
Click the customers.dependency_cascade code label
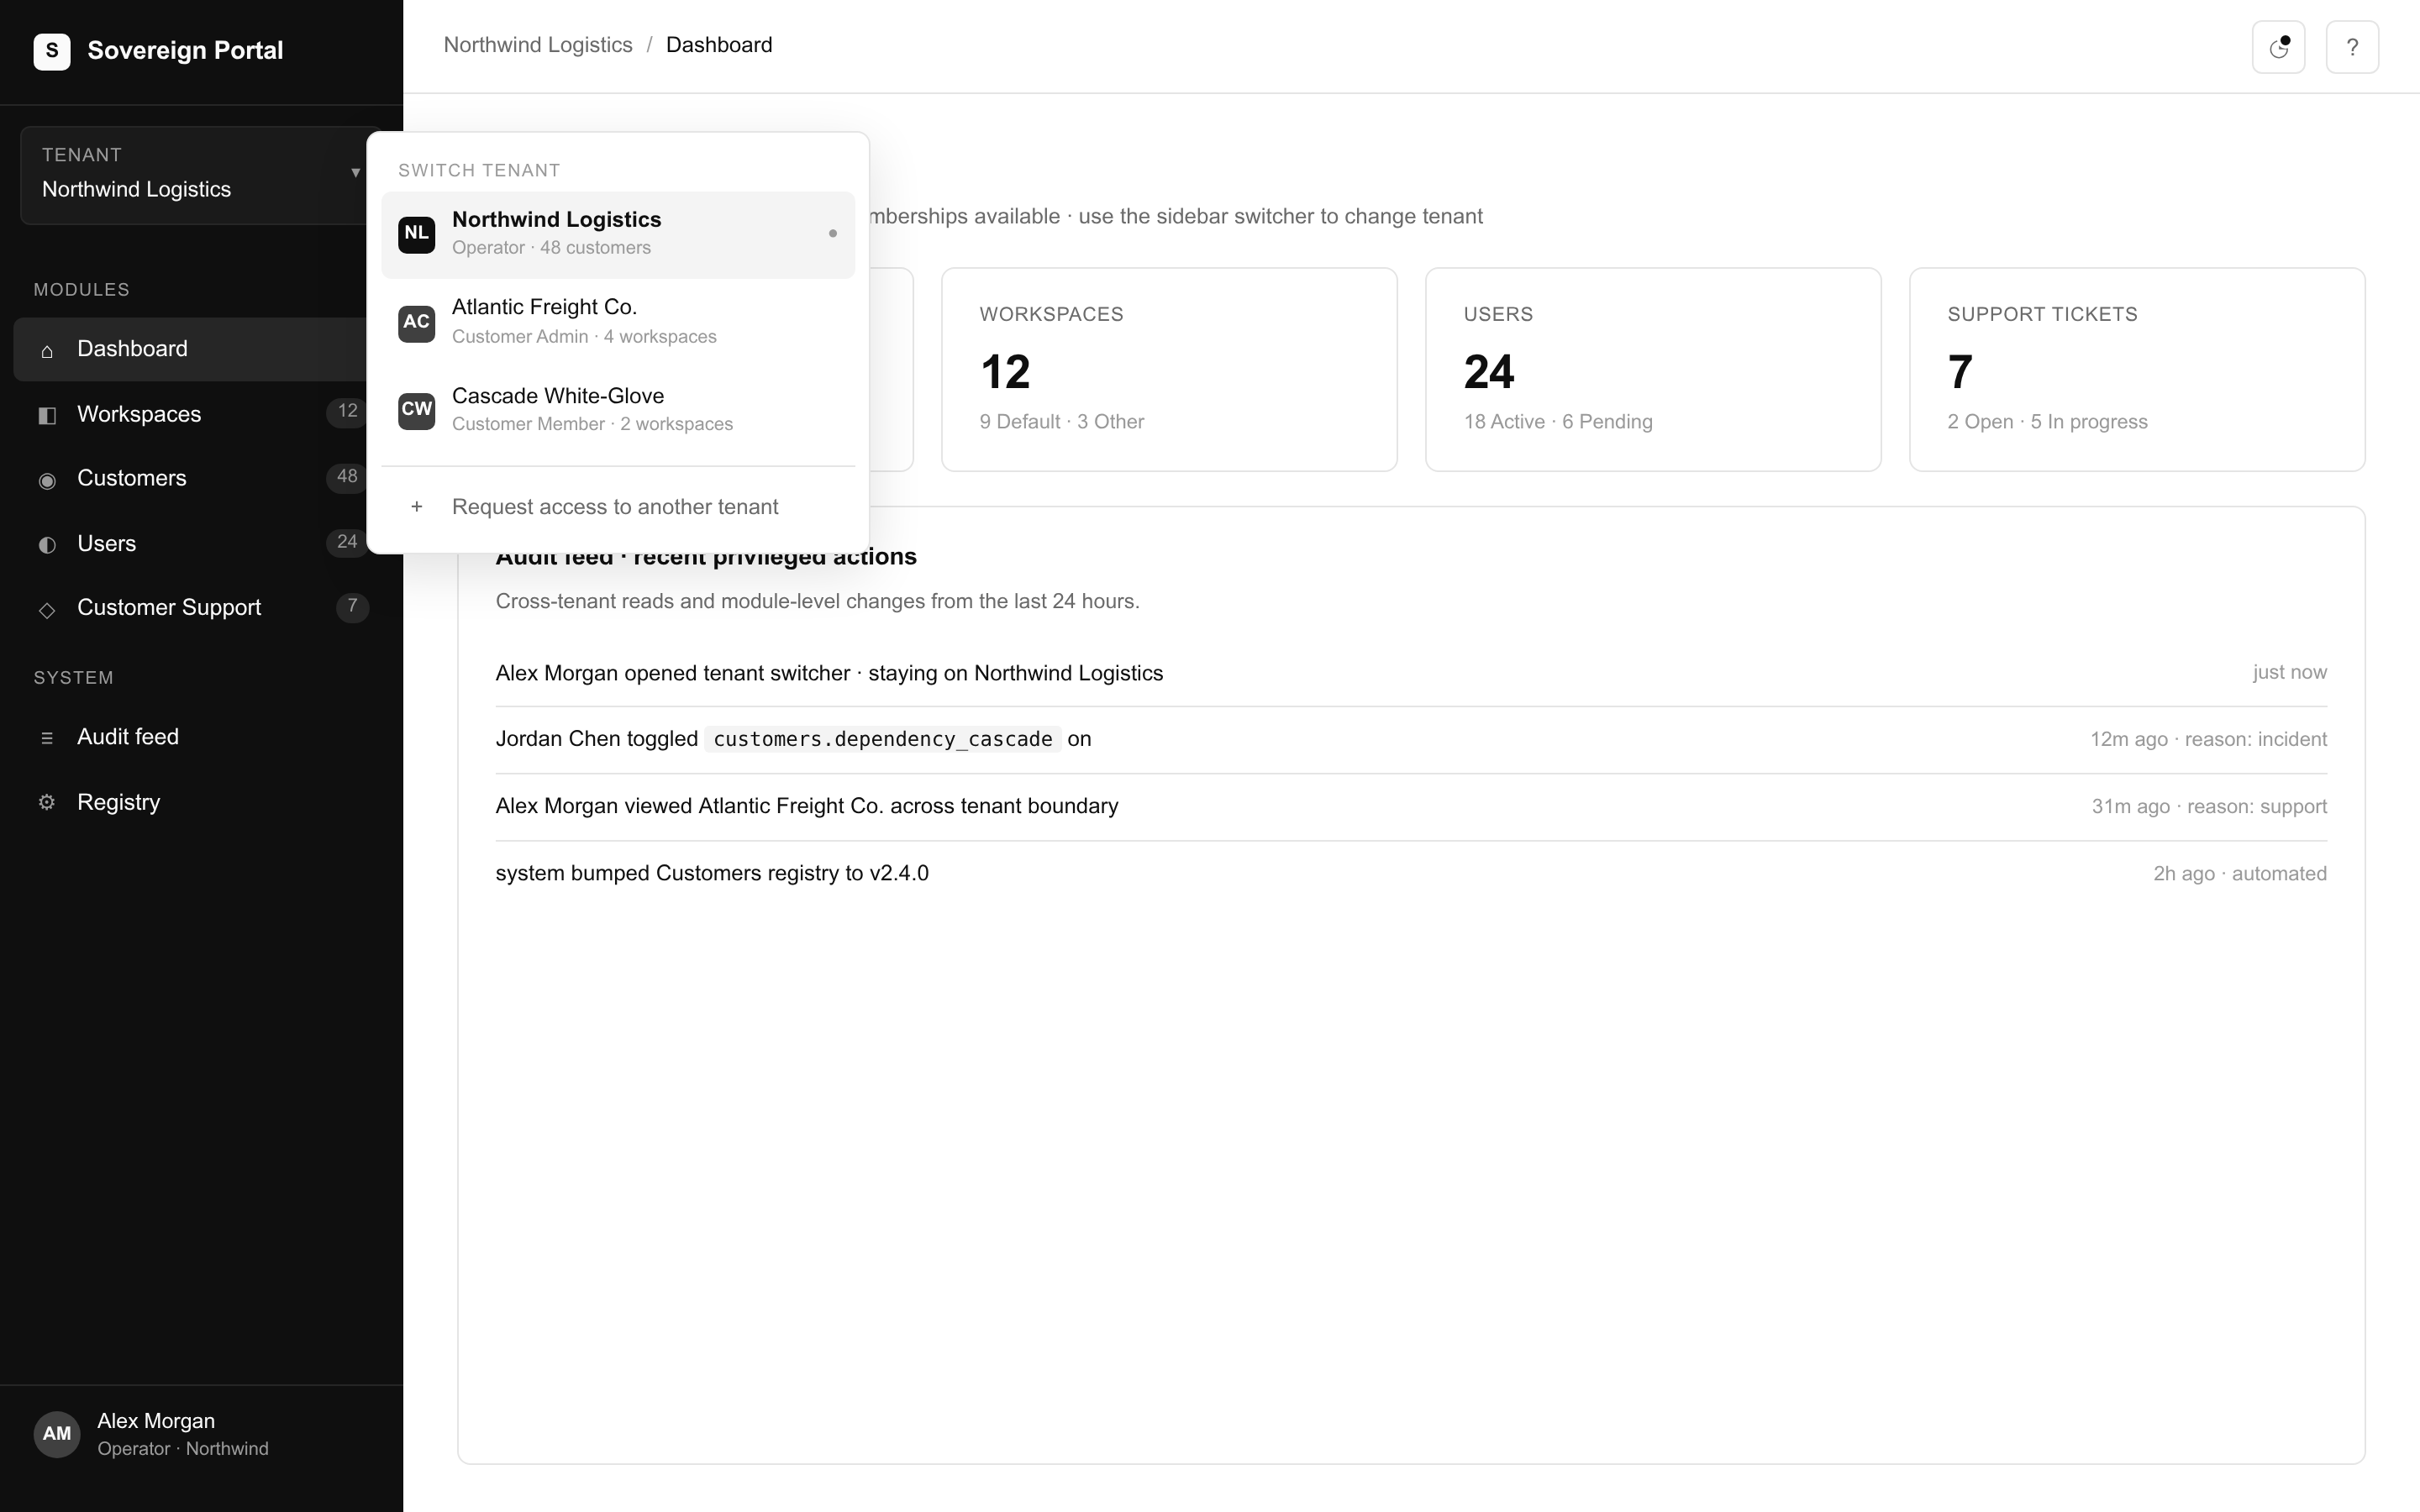882,739
